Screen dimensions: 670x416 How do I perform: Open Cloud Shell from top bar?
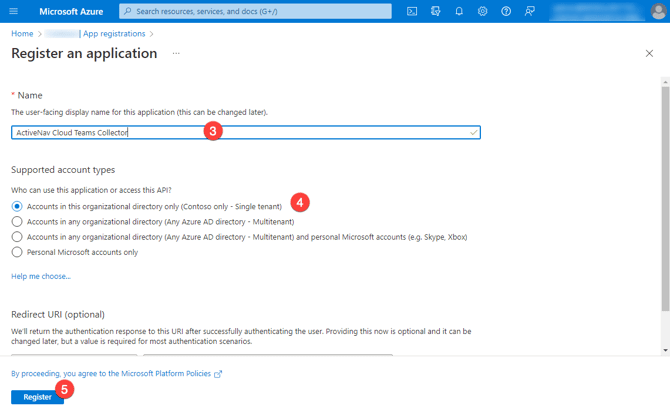(x=412, y=12)
